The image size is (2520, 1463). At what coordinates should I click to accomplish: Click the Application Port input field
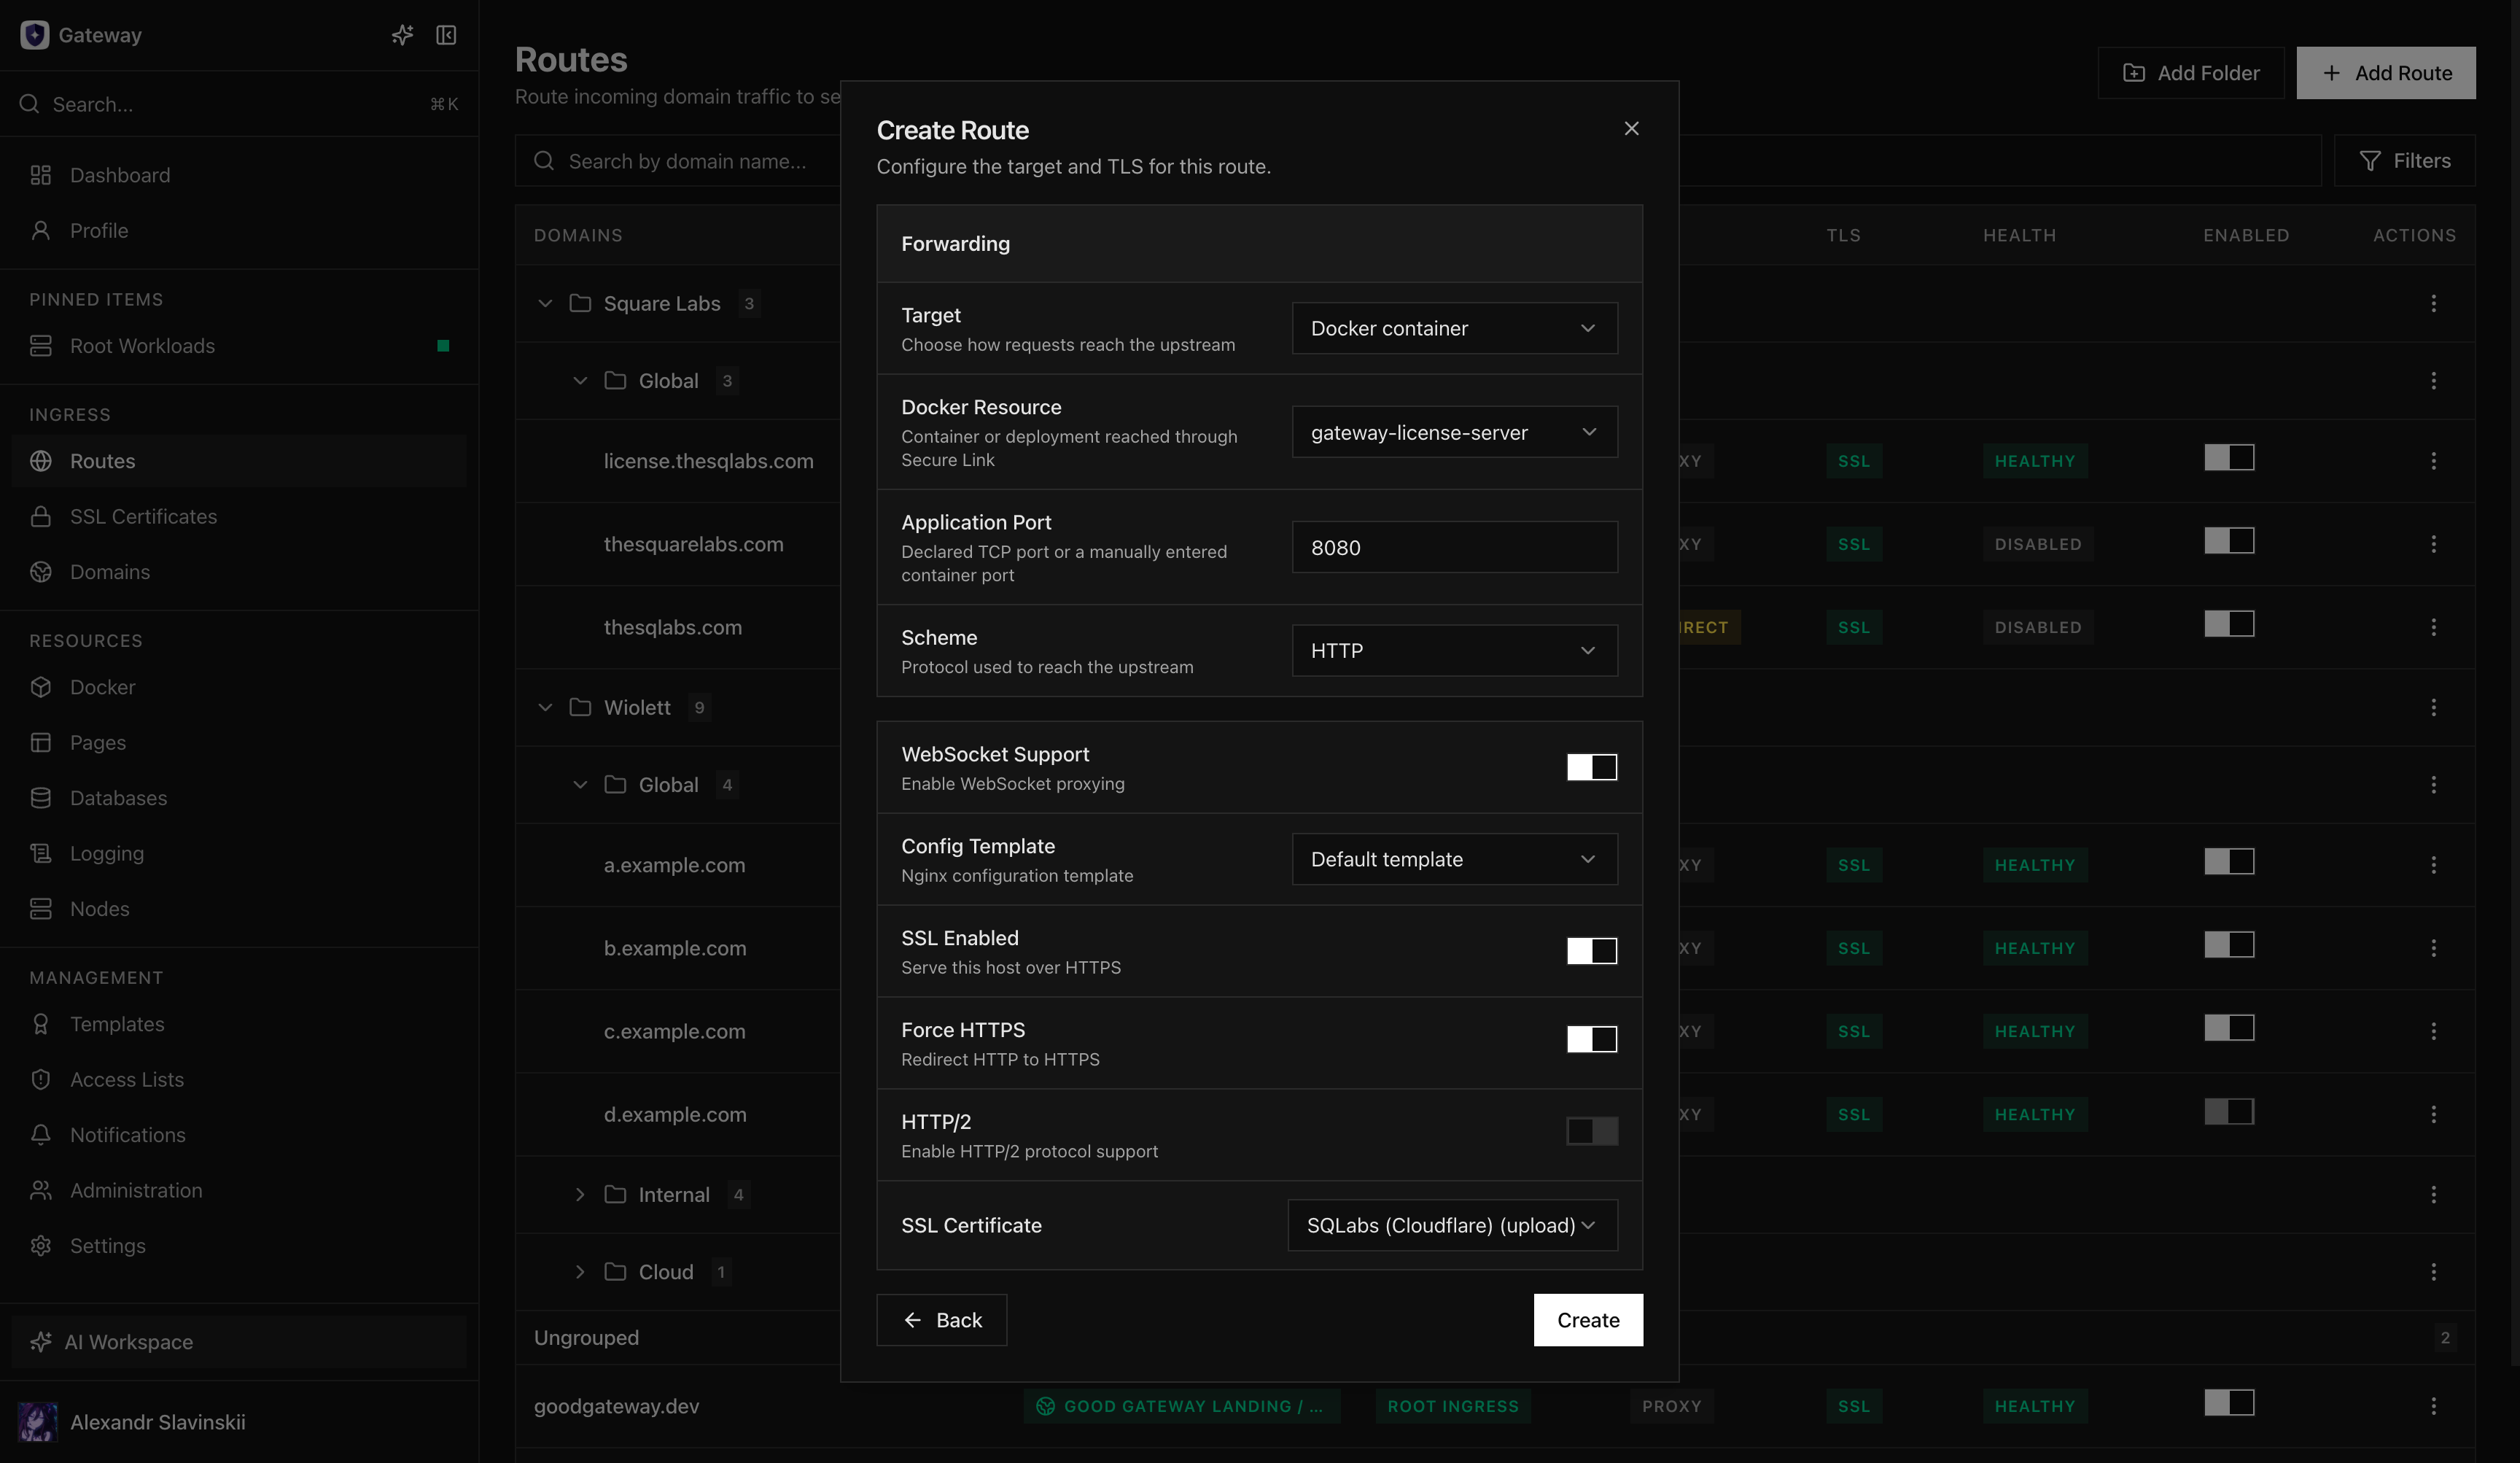pos(1454,547)
